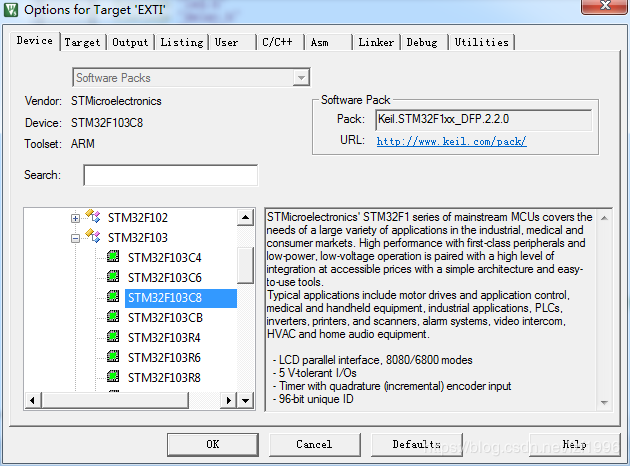Click the chip icon beside STM32F103C8
Image resolution: width=630 pixels, height=466 pixels.
[x=113, y=296]
